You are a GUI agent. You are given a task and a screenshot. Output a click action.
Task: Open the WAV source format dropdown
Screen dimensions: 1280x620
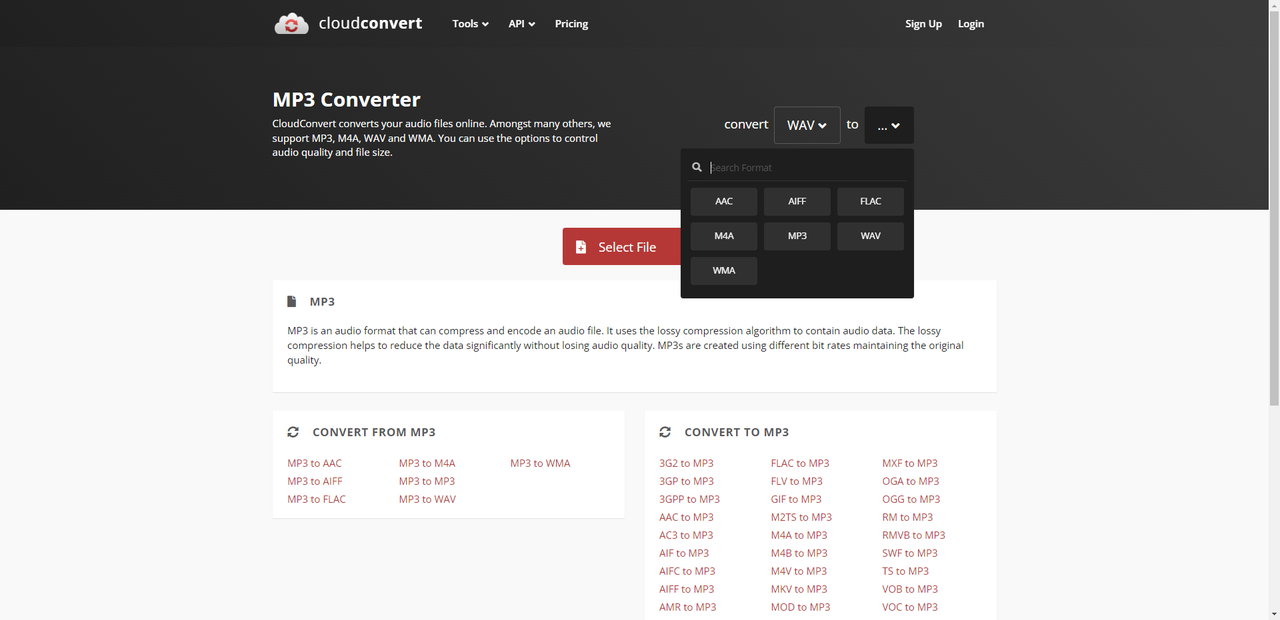point(807,125)
